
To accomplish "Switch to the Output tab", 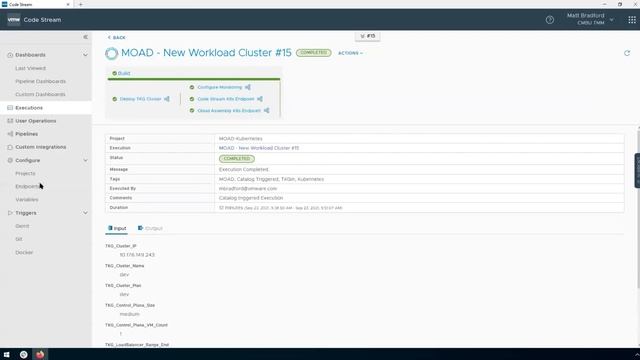I will 150,228.
